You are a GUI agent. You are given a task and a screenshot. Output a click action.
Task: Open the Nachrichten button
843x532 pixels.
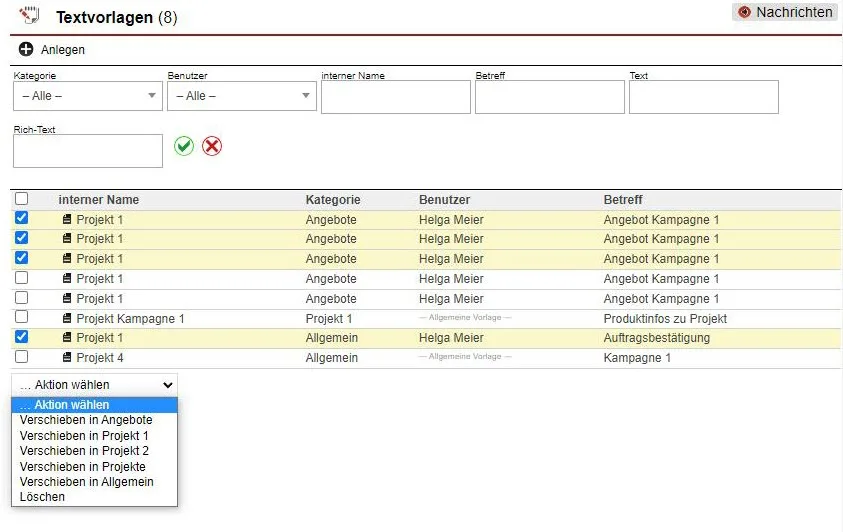tap(785, 12)
